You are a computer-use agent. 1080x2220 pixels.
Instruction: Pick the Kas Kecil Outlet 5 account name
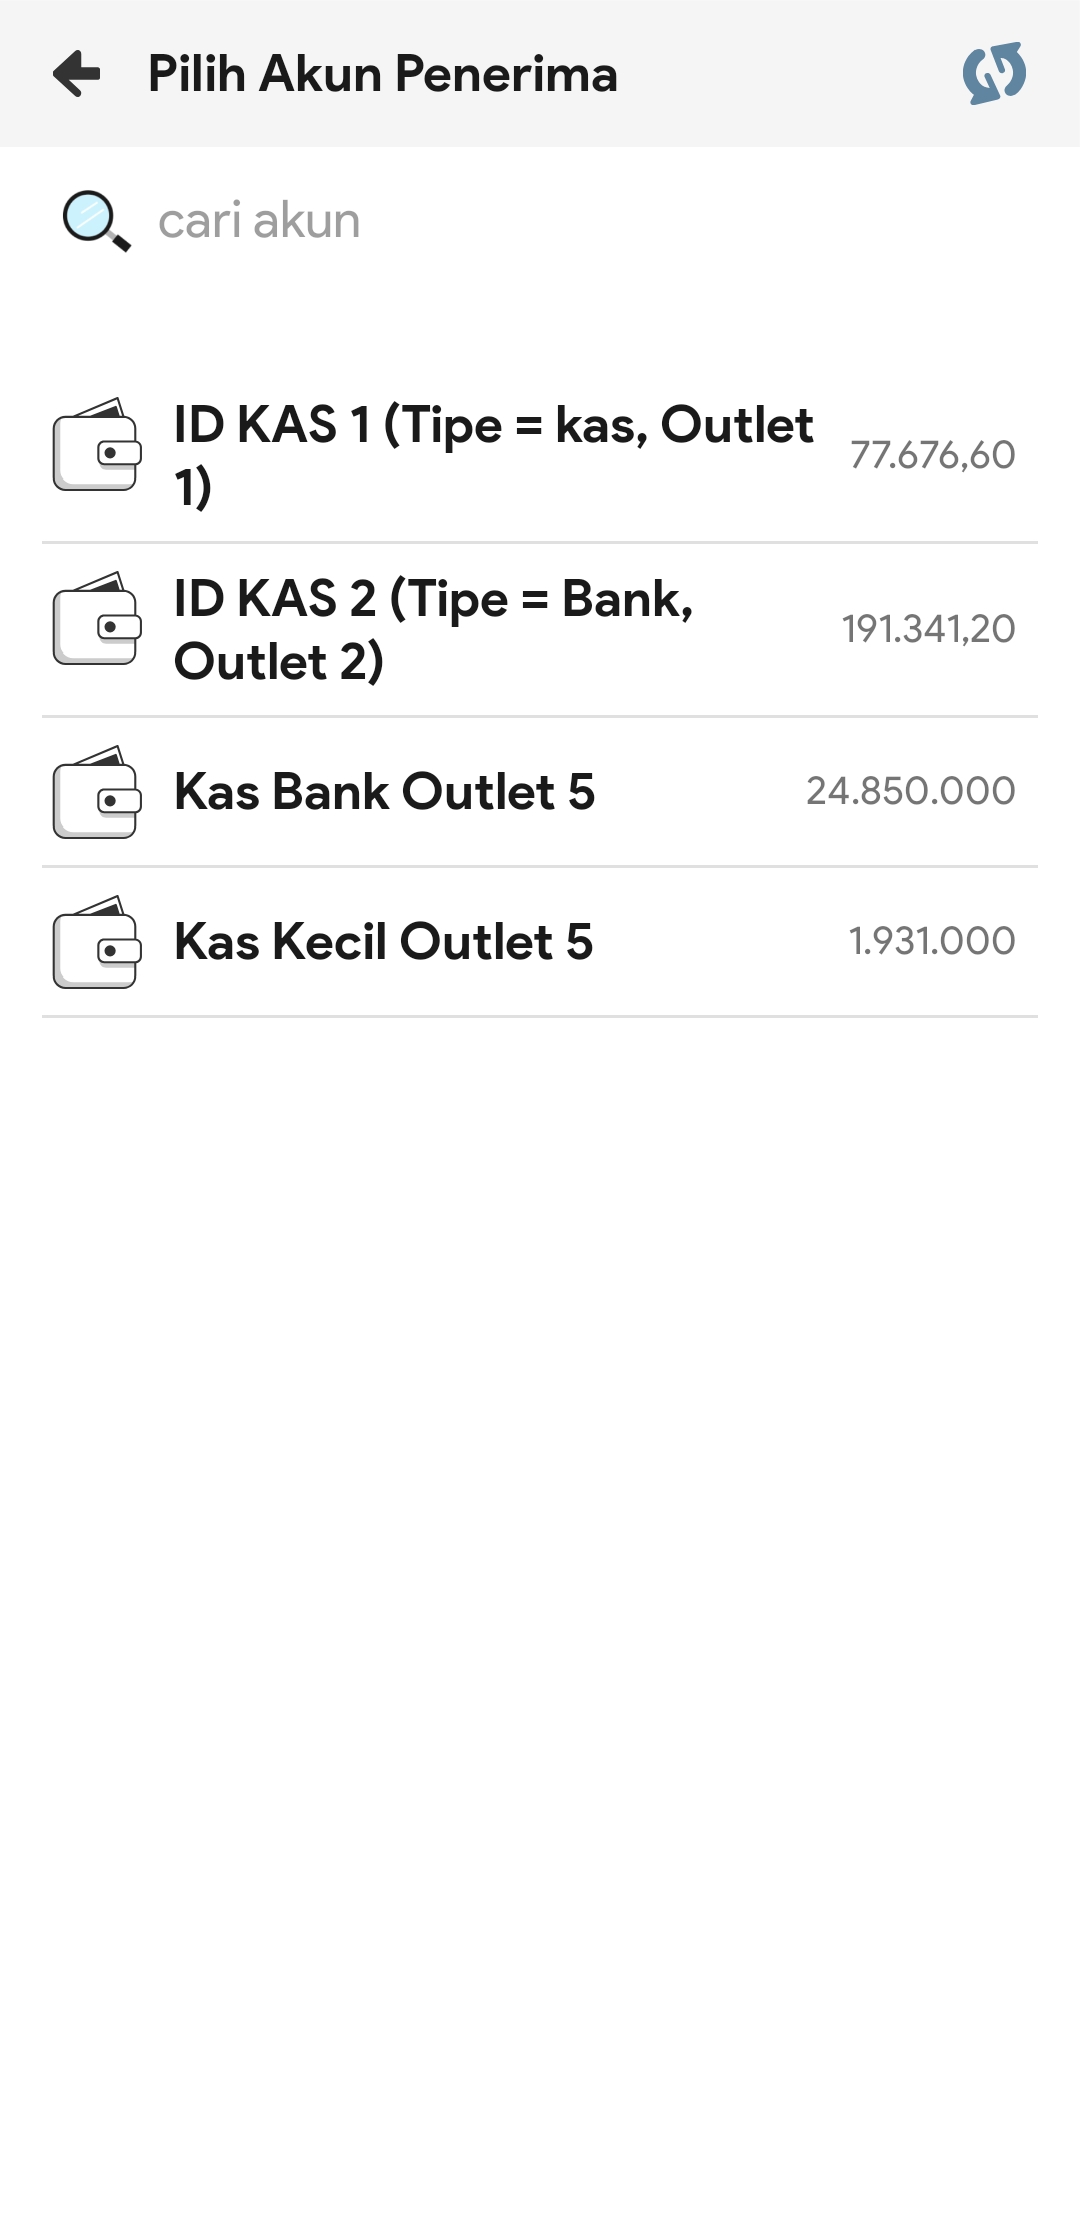[x=384, y=942]
